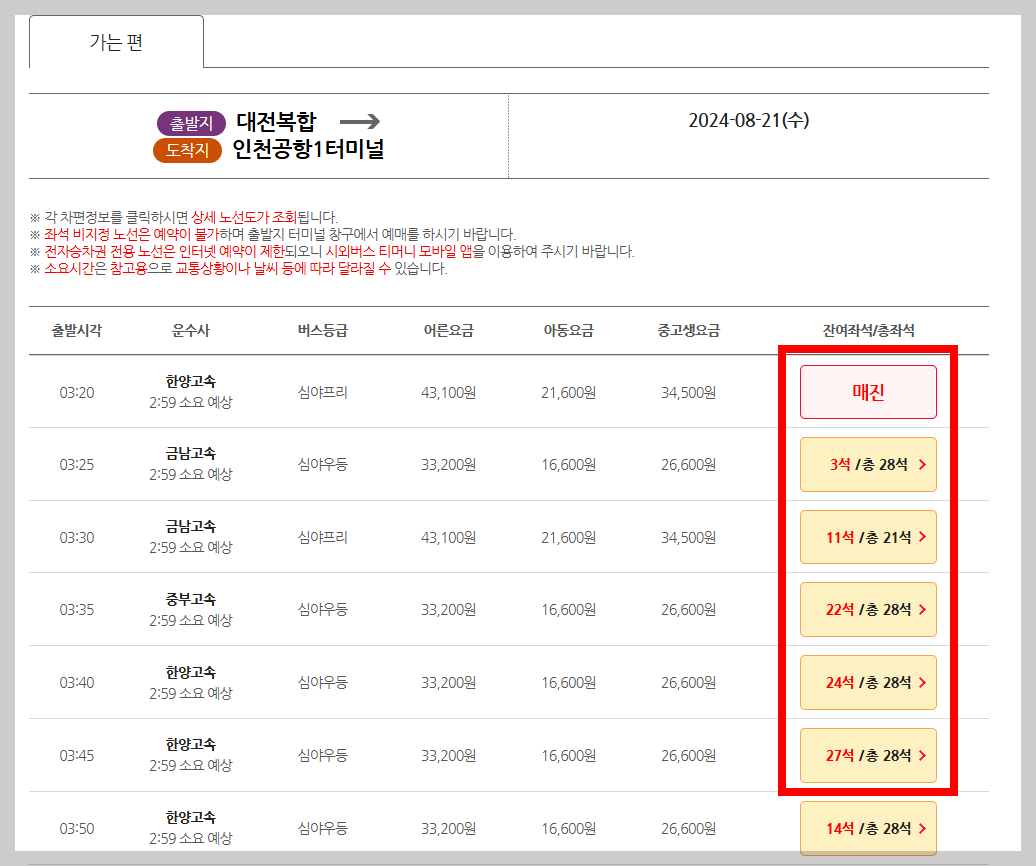Click 21,600원 child fare in the 03:20 row
The image size is (1036, 866).
point(569,392)
